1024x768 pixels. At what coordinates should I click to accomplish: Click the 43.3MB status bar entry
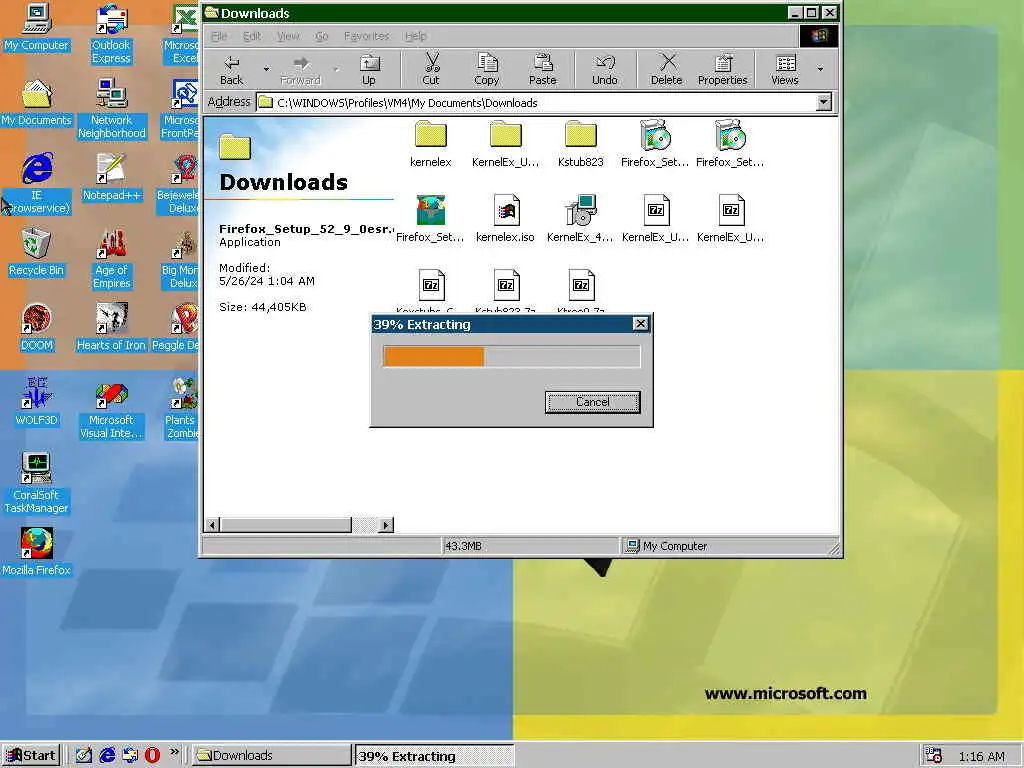click(x=530, y=546)
